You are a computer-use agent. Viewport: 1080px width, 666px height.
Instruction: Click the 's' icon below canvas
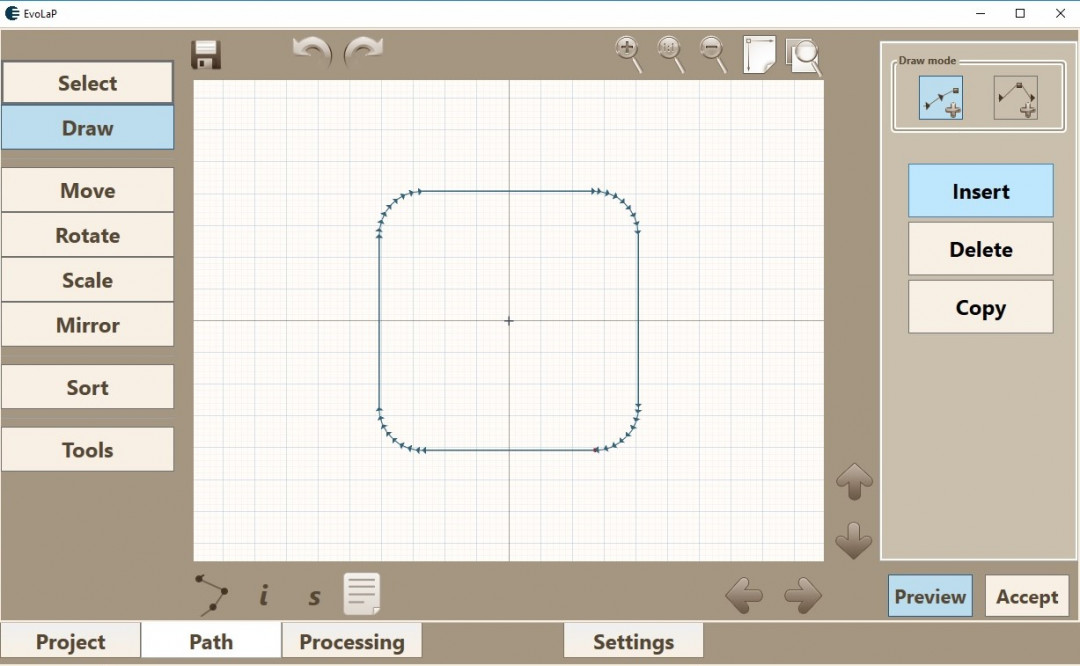tap(314, 597)
